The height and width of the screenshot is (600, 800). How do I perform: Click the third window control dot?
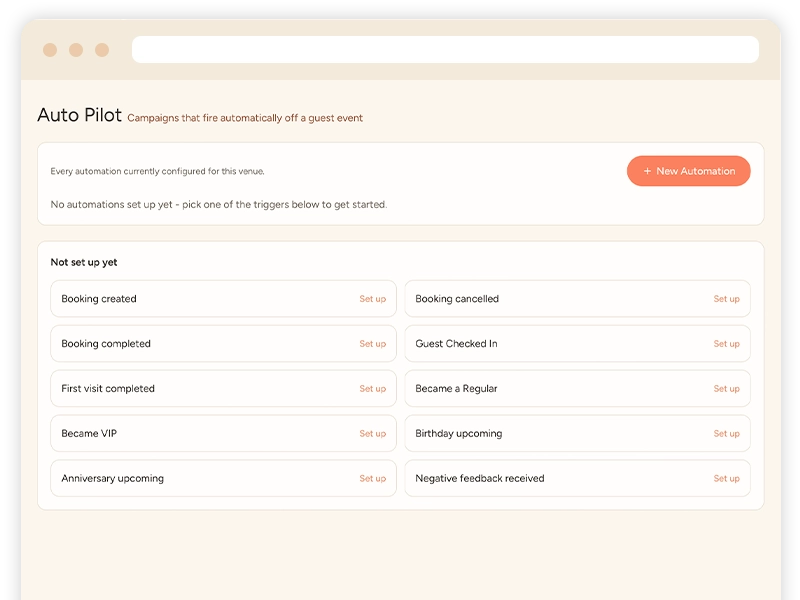click(102, 50)
